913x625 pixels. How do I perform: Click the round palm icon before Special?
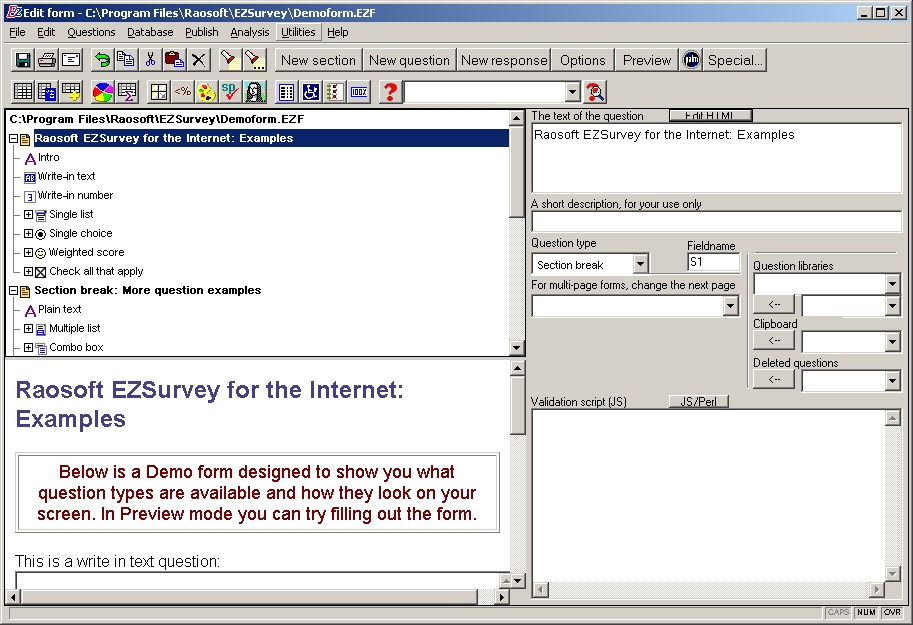point(691,60)
